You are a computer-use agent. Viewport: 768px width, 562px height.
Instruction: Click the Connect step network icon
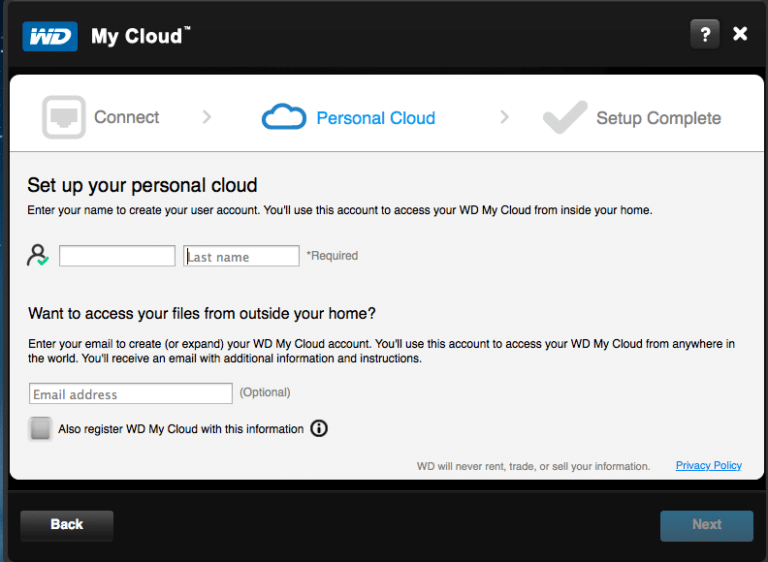64,117
